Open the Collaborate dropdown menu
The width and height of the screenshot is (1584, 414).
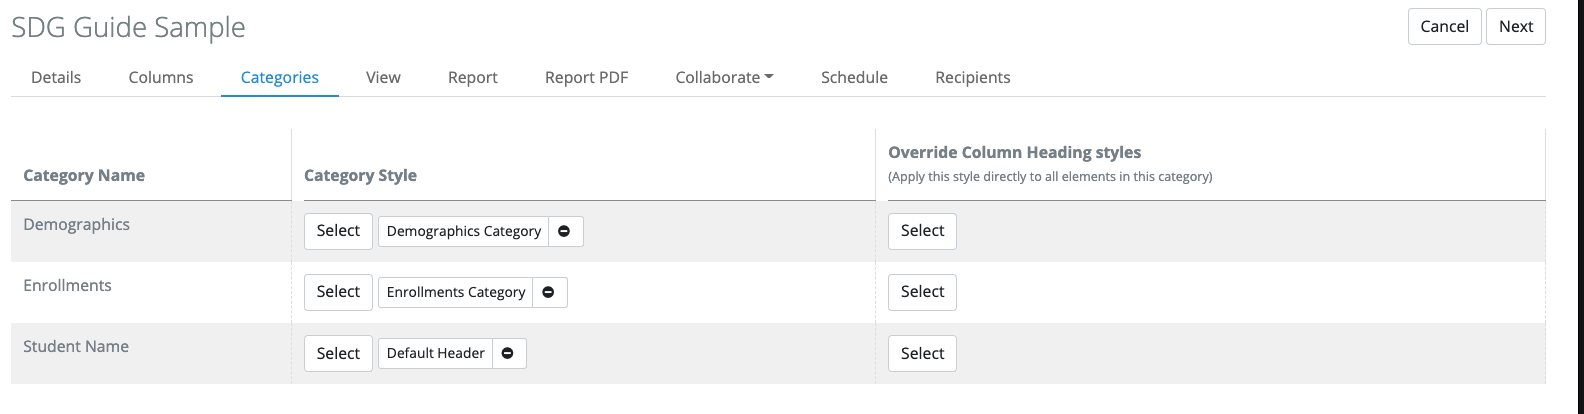[x=724, y=77]
